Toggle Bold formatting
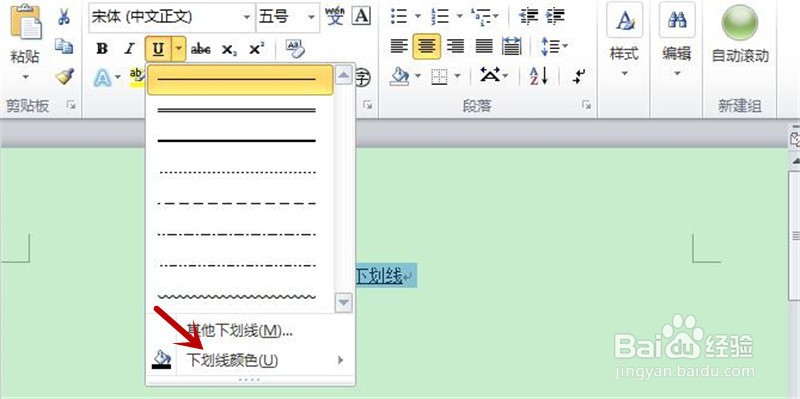This screenshot has height=399, width=800. (x=102, y=49)
